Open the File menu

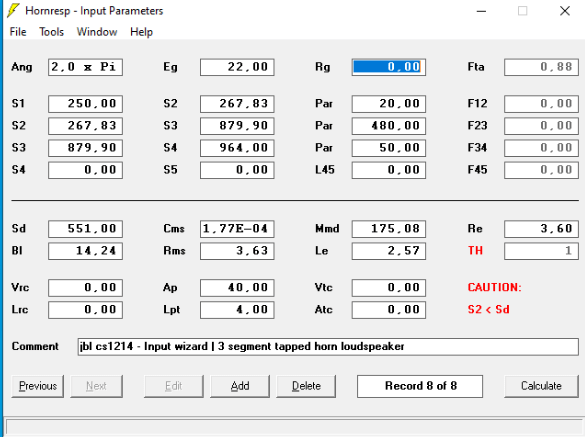click(x=18, y=32)
